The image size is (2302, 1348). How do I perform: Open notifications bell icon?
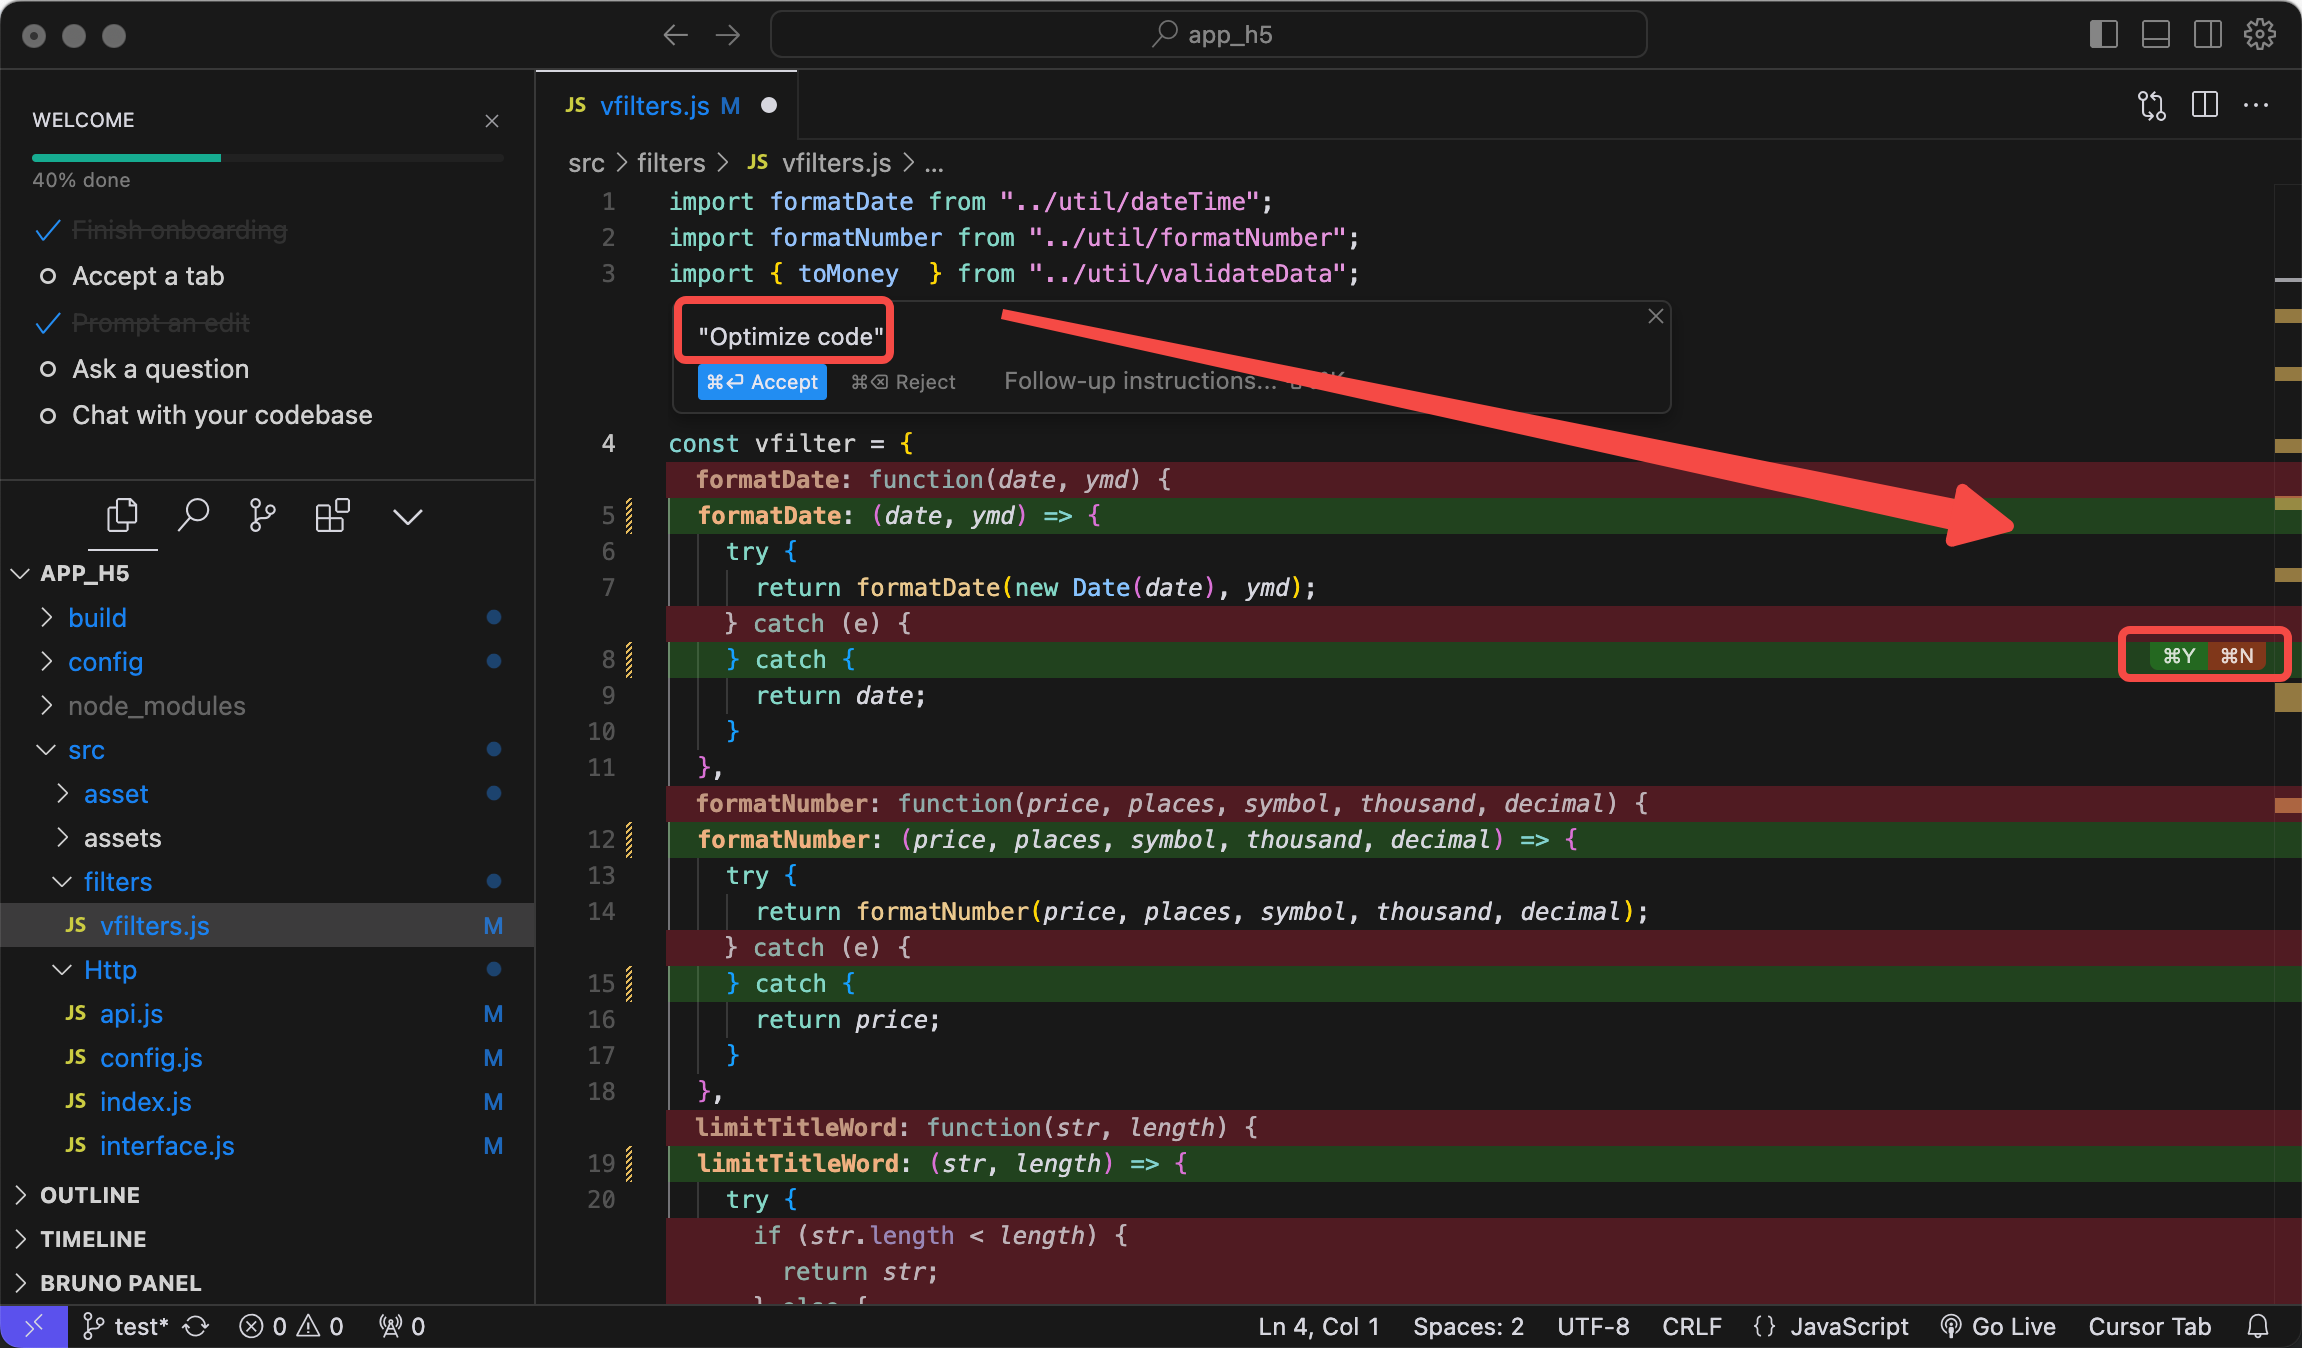tap(2258, 1326)
